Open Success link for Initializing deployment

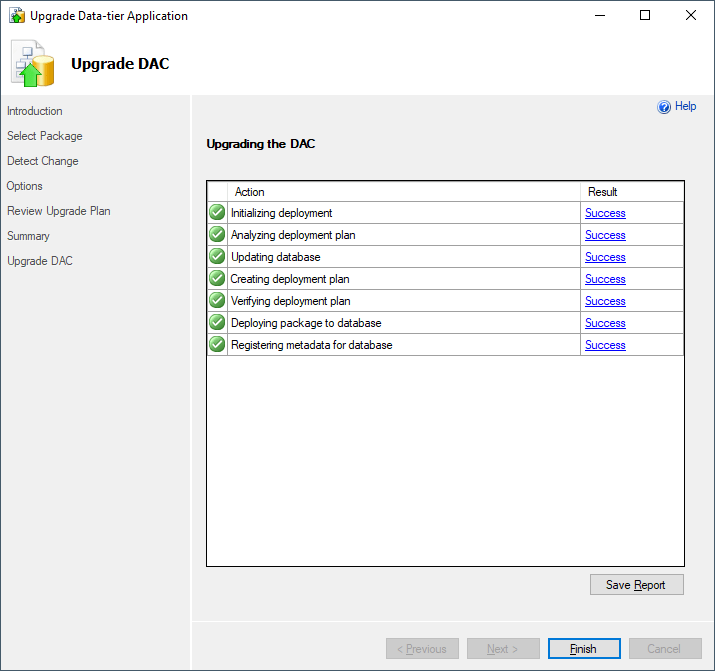tap(605, 213)
